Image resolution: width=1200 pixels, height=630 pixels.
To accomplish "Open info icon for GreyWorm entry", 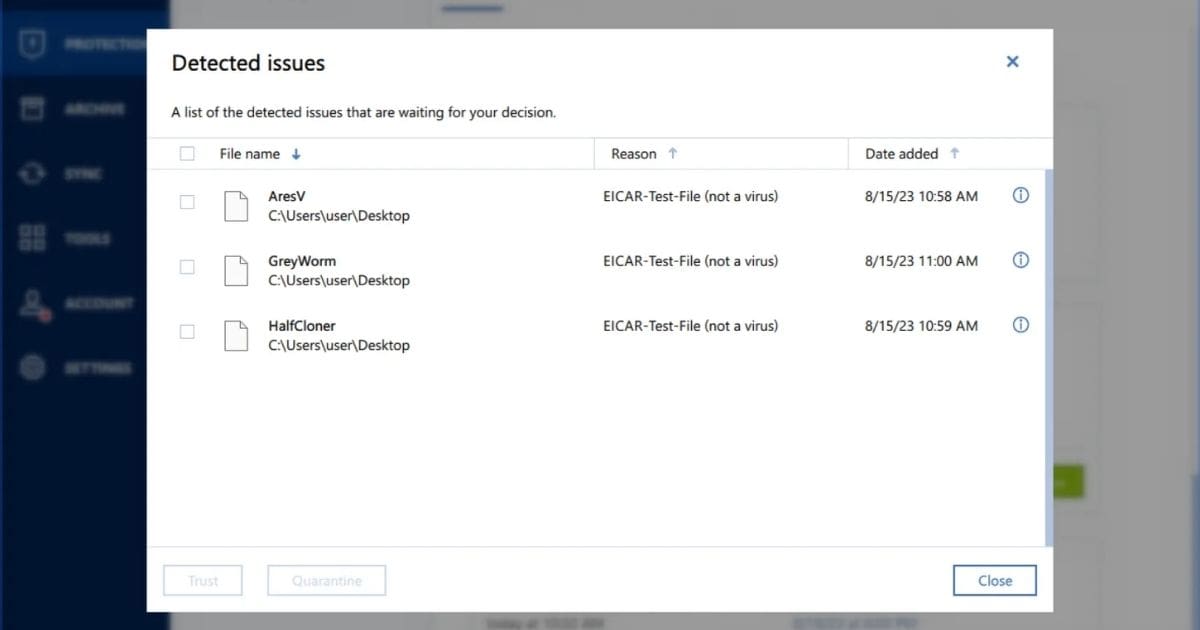I will coord(1020,260).
